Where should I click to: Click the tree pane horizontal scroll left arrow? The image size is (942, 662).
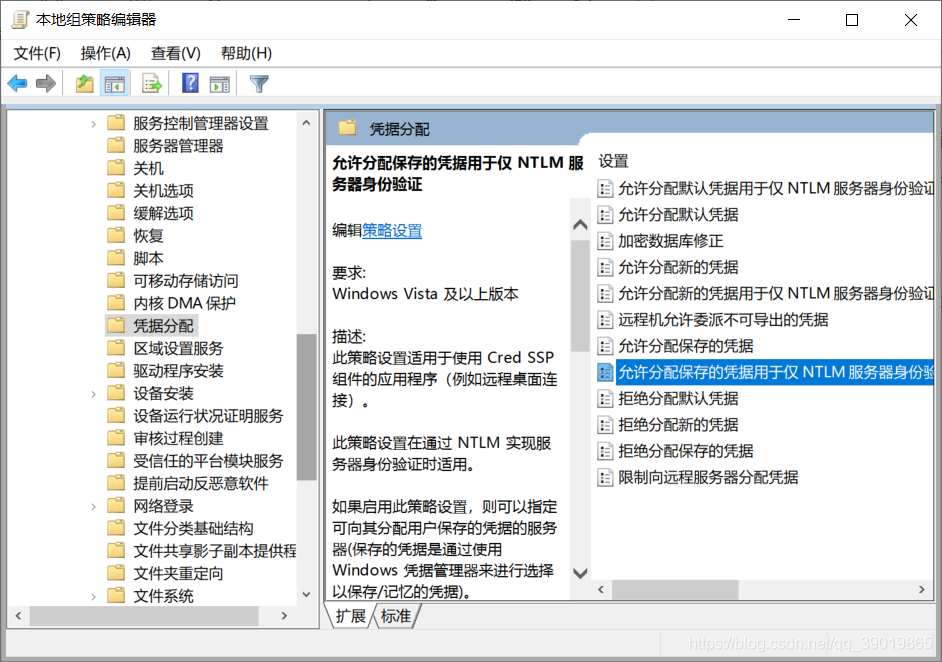tap(18, 616)
